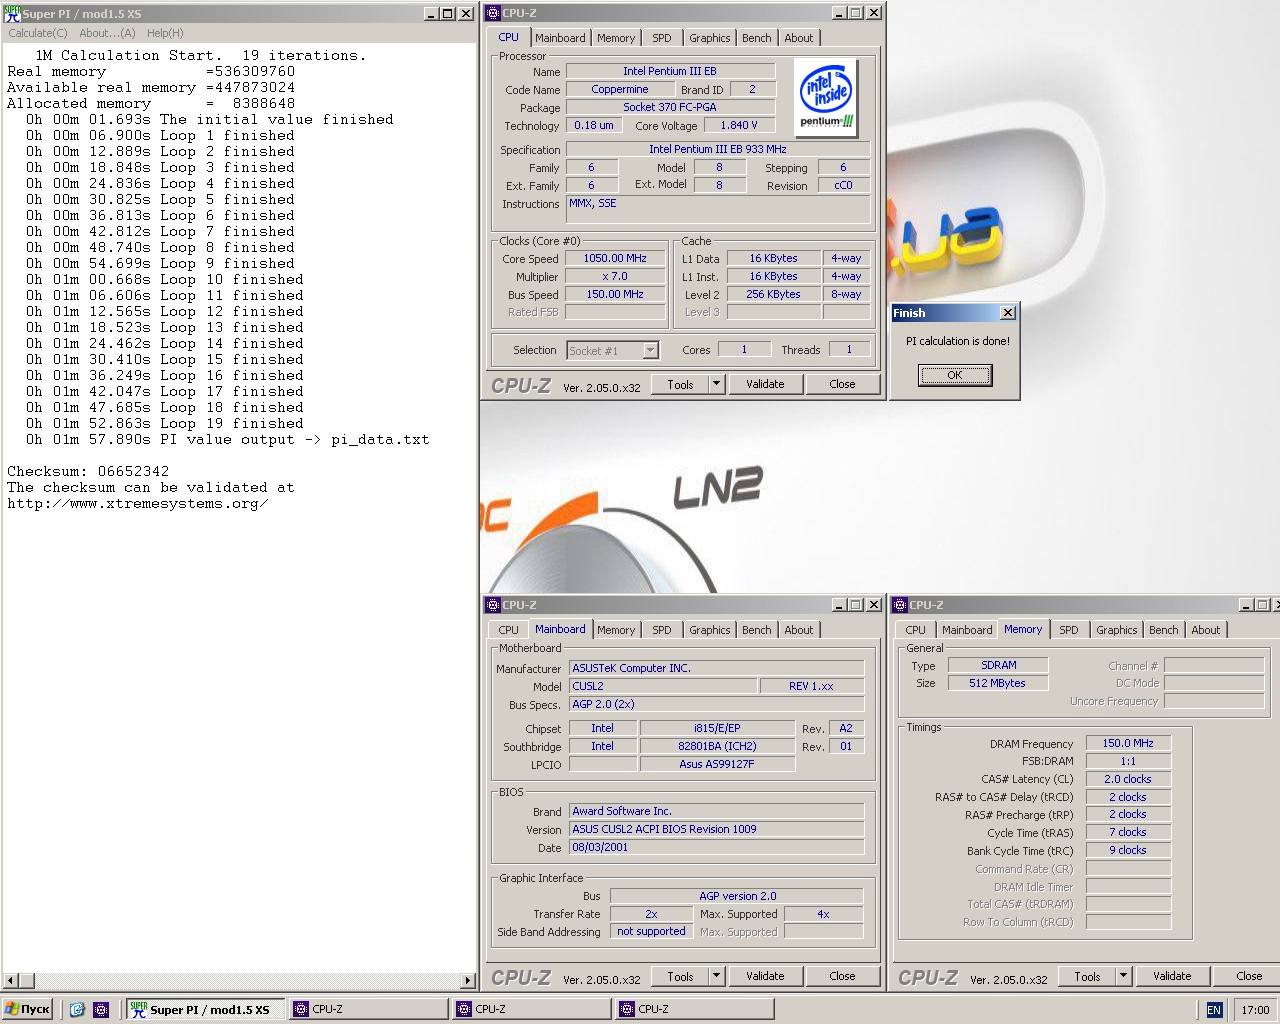The image size is (1280, 1024).
Task: Select Bench tab in the CPU-Z Memory window
Action: (x=1164, y=630)
